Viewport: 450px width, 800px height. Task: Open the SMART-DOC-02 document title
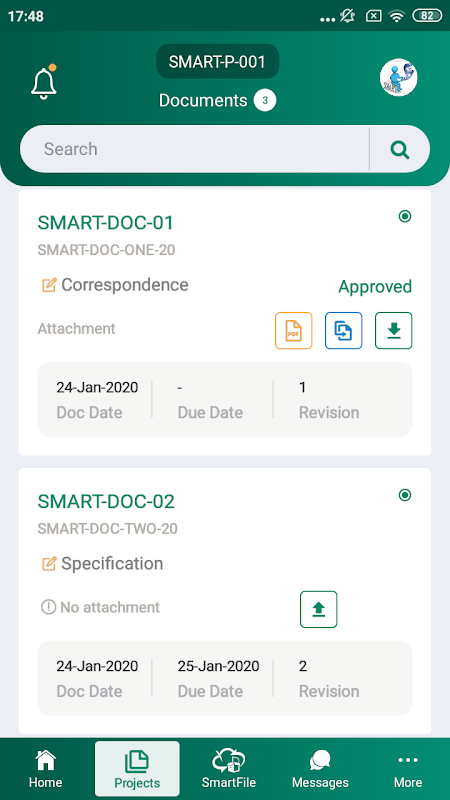[106, 502]
